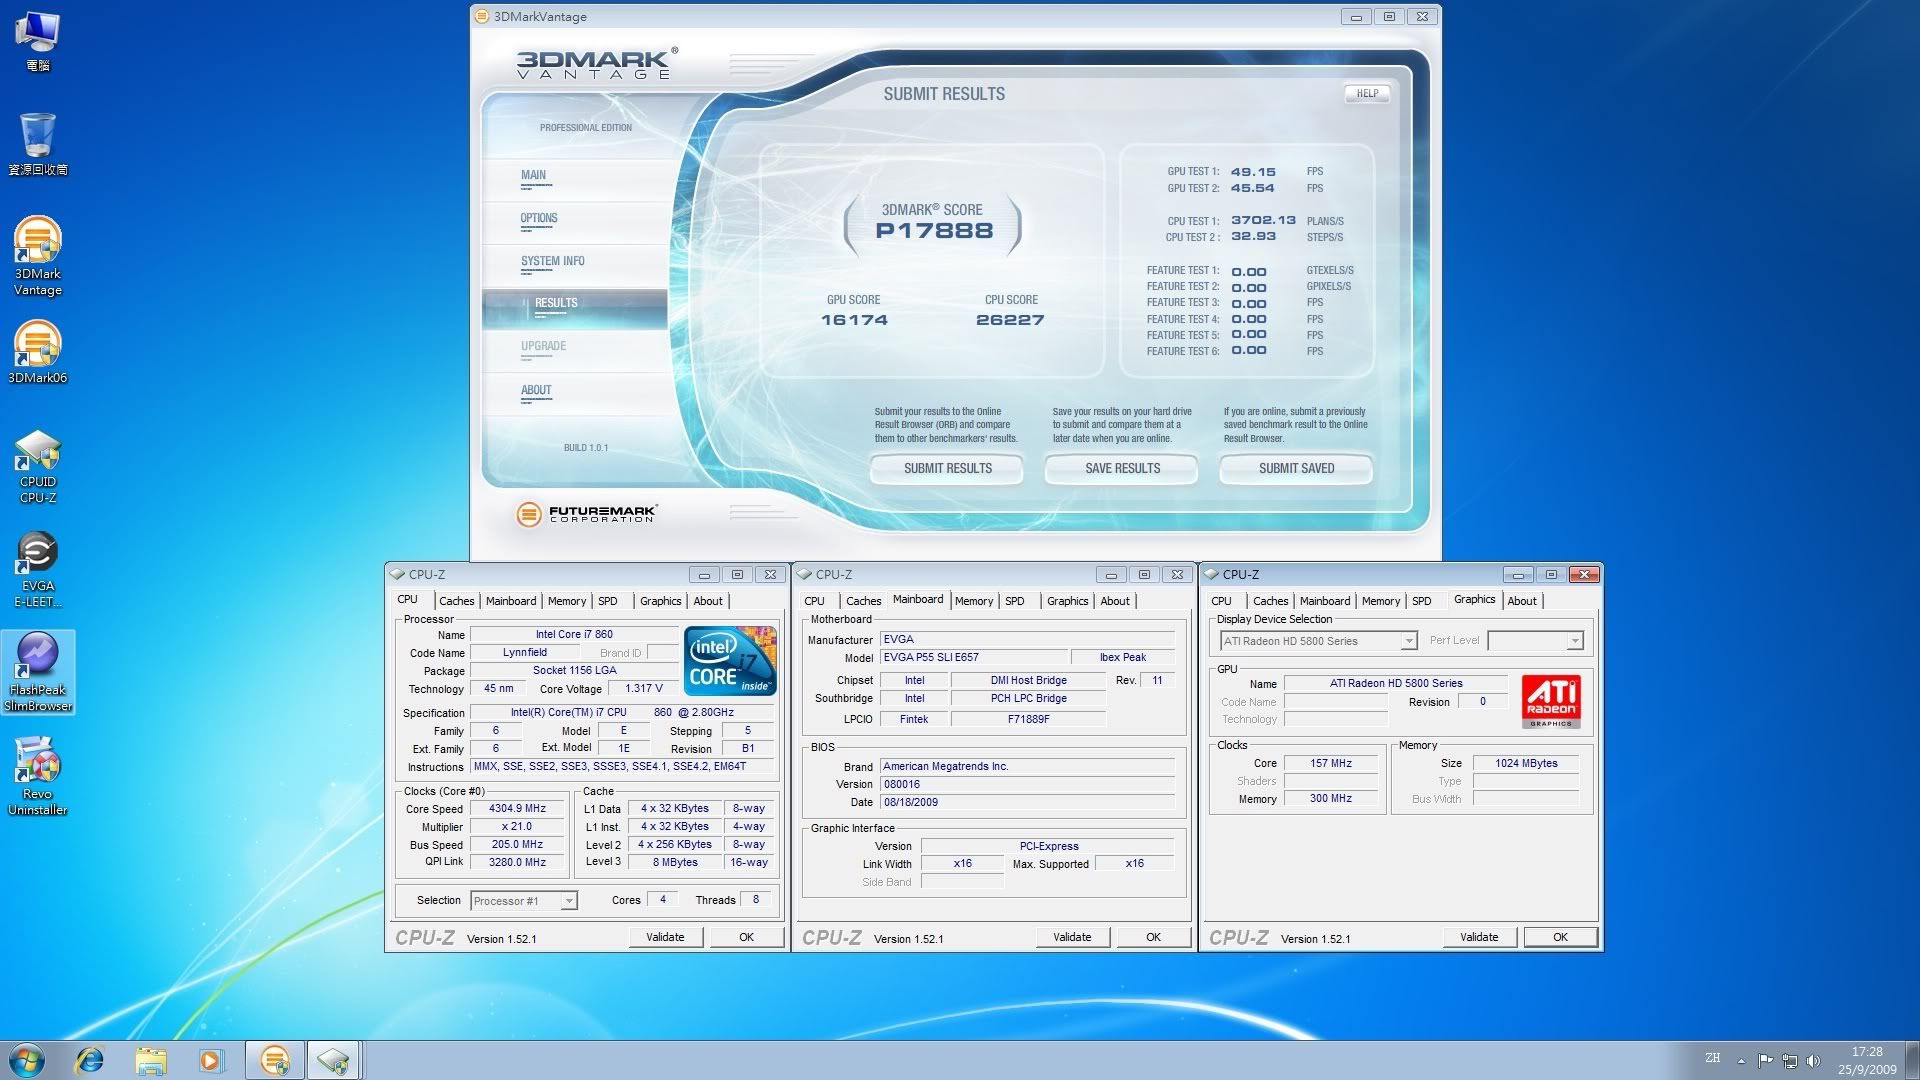Launch FlashPeak SlimBrowser from the desktop

[x=37, y=658]
